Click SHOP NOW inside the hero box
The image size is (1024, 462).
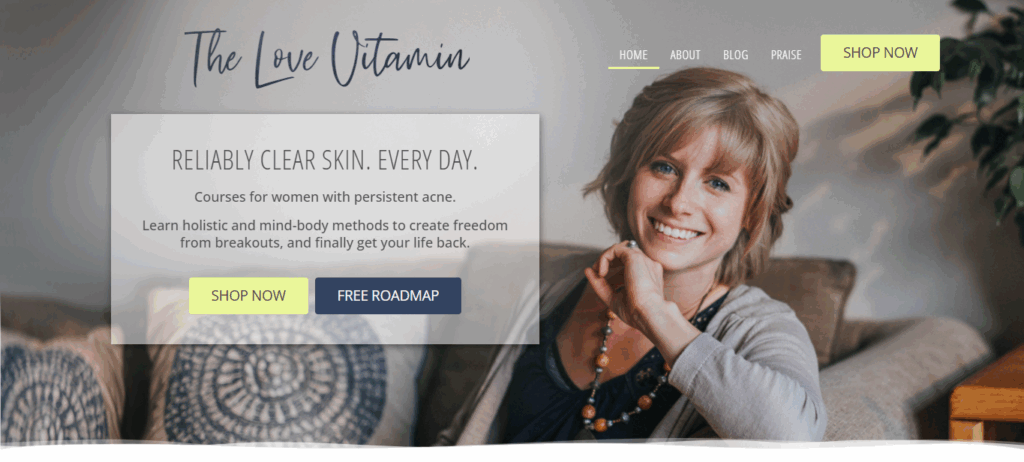point(248,295)
